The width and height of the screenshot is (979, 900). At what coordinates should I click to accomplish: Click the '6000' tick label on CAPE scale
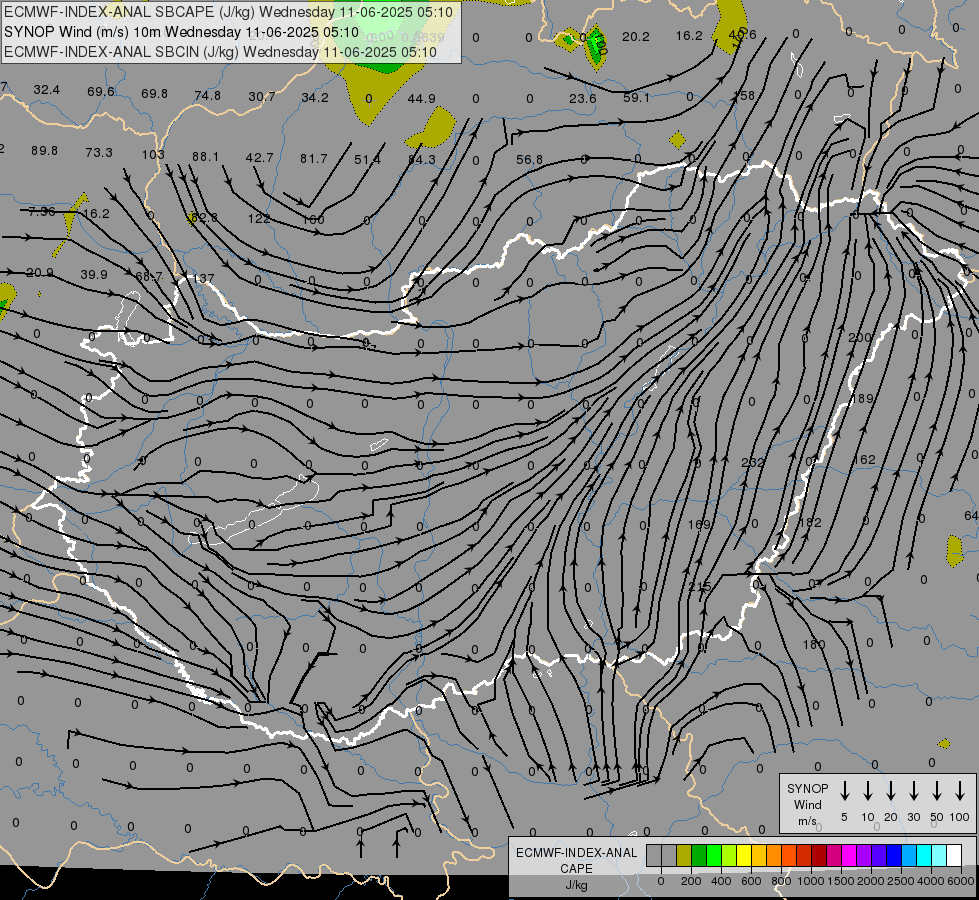click(x=961, y=881)
